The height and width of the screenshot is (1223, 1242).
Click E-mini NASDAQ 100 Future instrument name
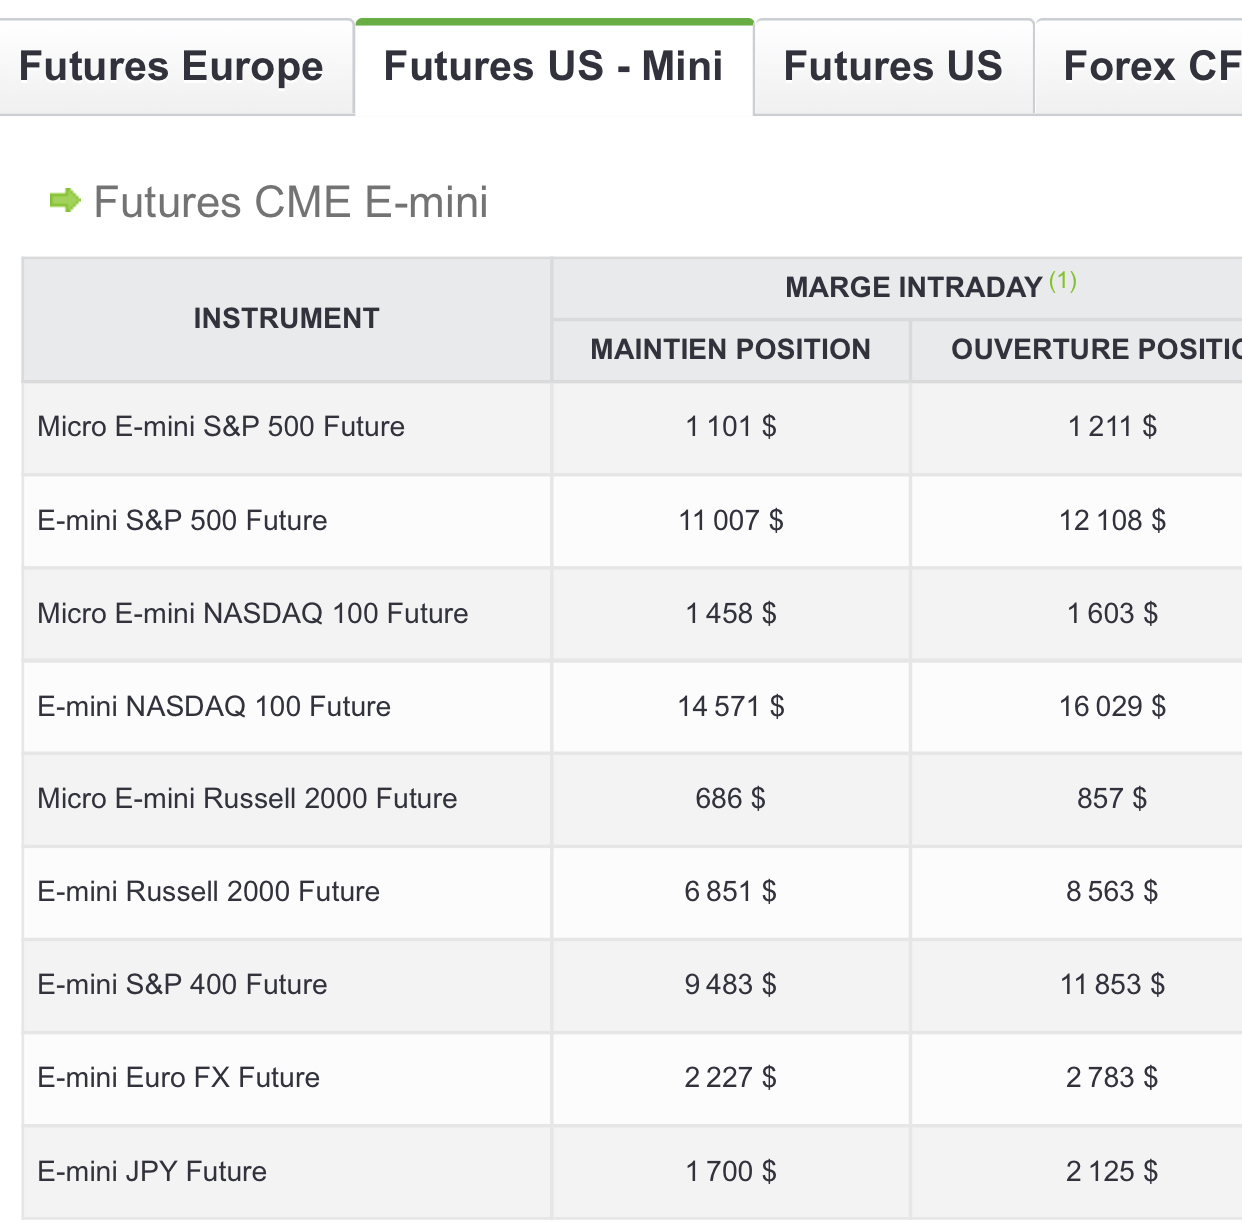214,707
